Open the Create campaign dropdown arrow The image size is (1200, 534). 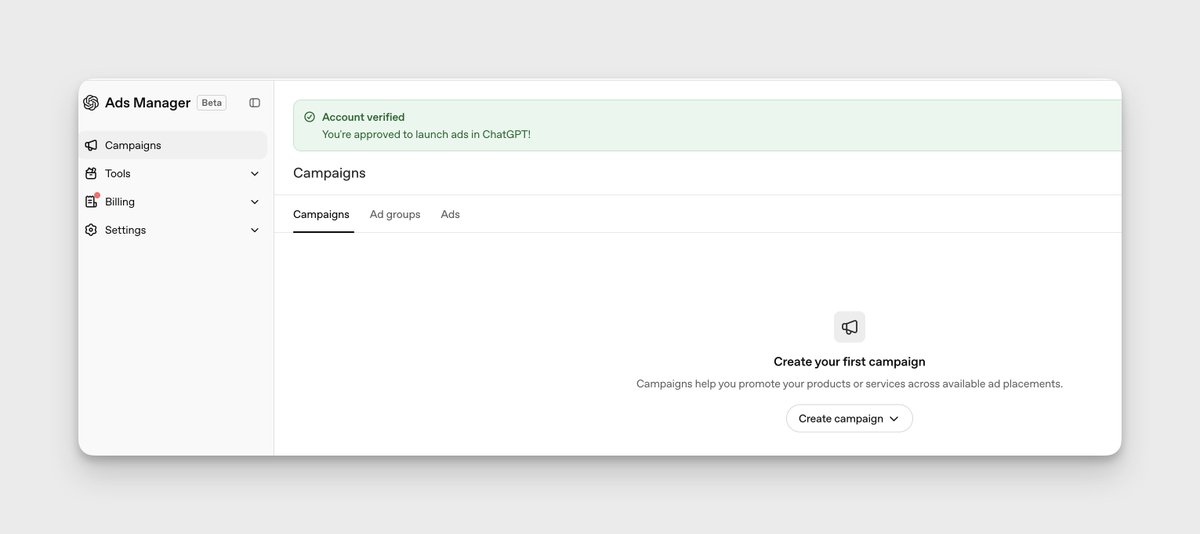pos(894,419)
